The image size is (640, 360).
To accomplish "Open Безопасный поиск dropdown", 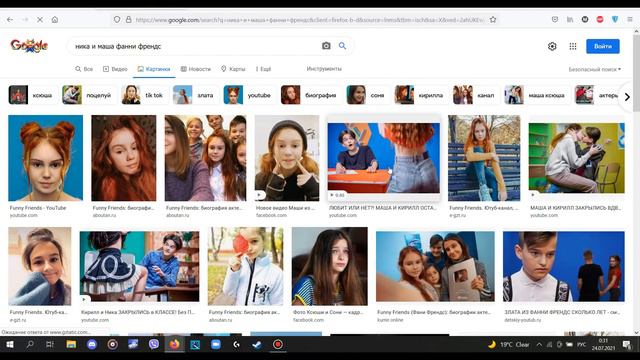I will click(595, 69).
